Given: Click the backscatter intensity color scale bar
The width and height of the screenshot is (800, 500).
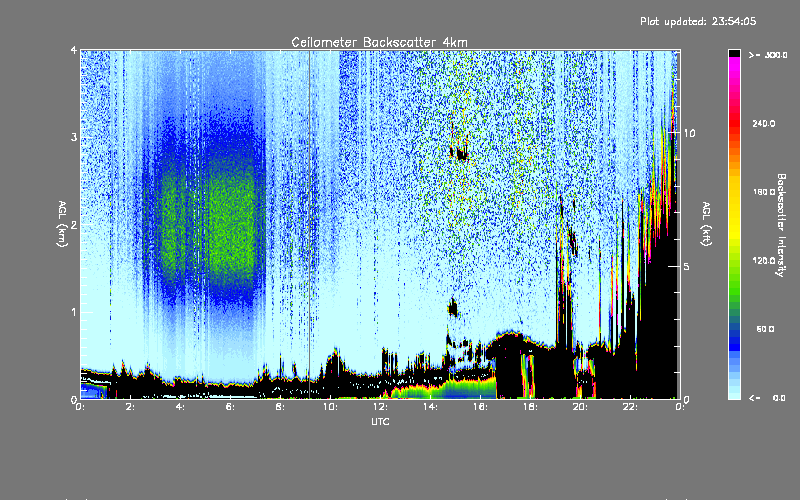Looking at the screenshot, I should (734, 224).
